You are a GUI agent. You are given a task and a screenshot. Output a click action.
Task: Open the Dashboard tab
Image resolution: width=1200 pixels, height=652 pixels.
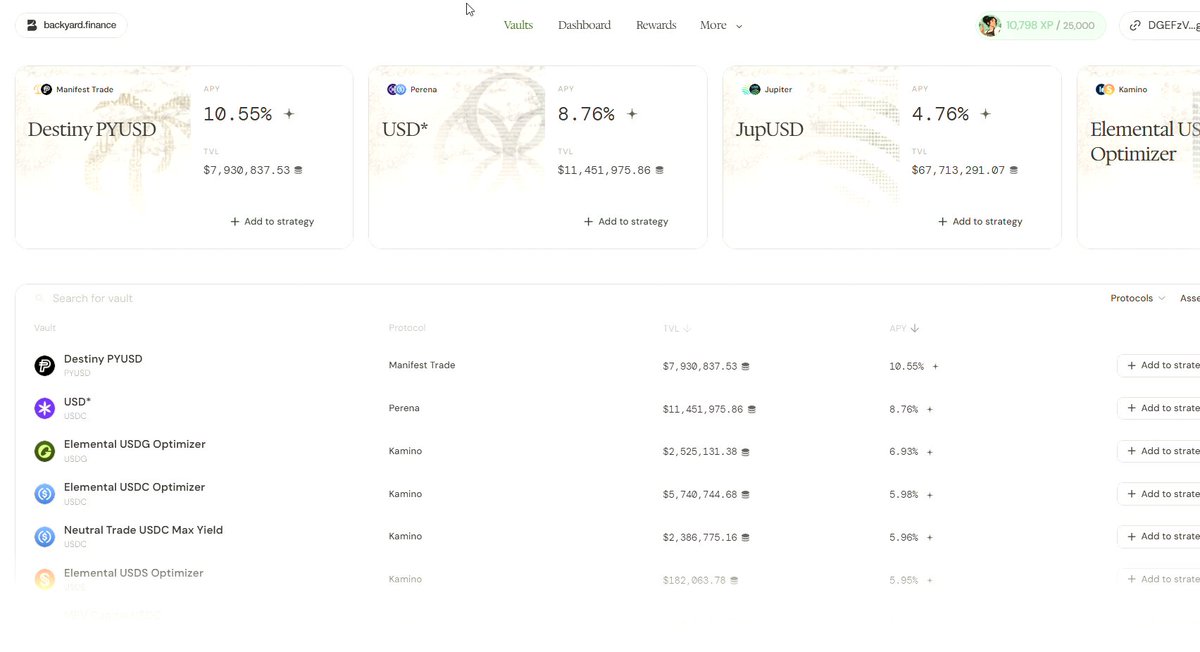tap(584, 25)
